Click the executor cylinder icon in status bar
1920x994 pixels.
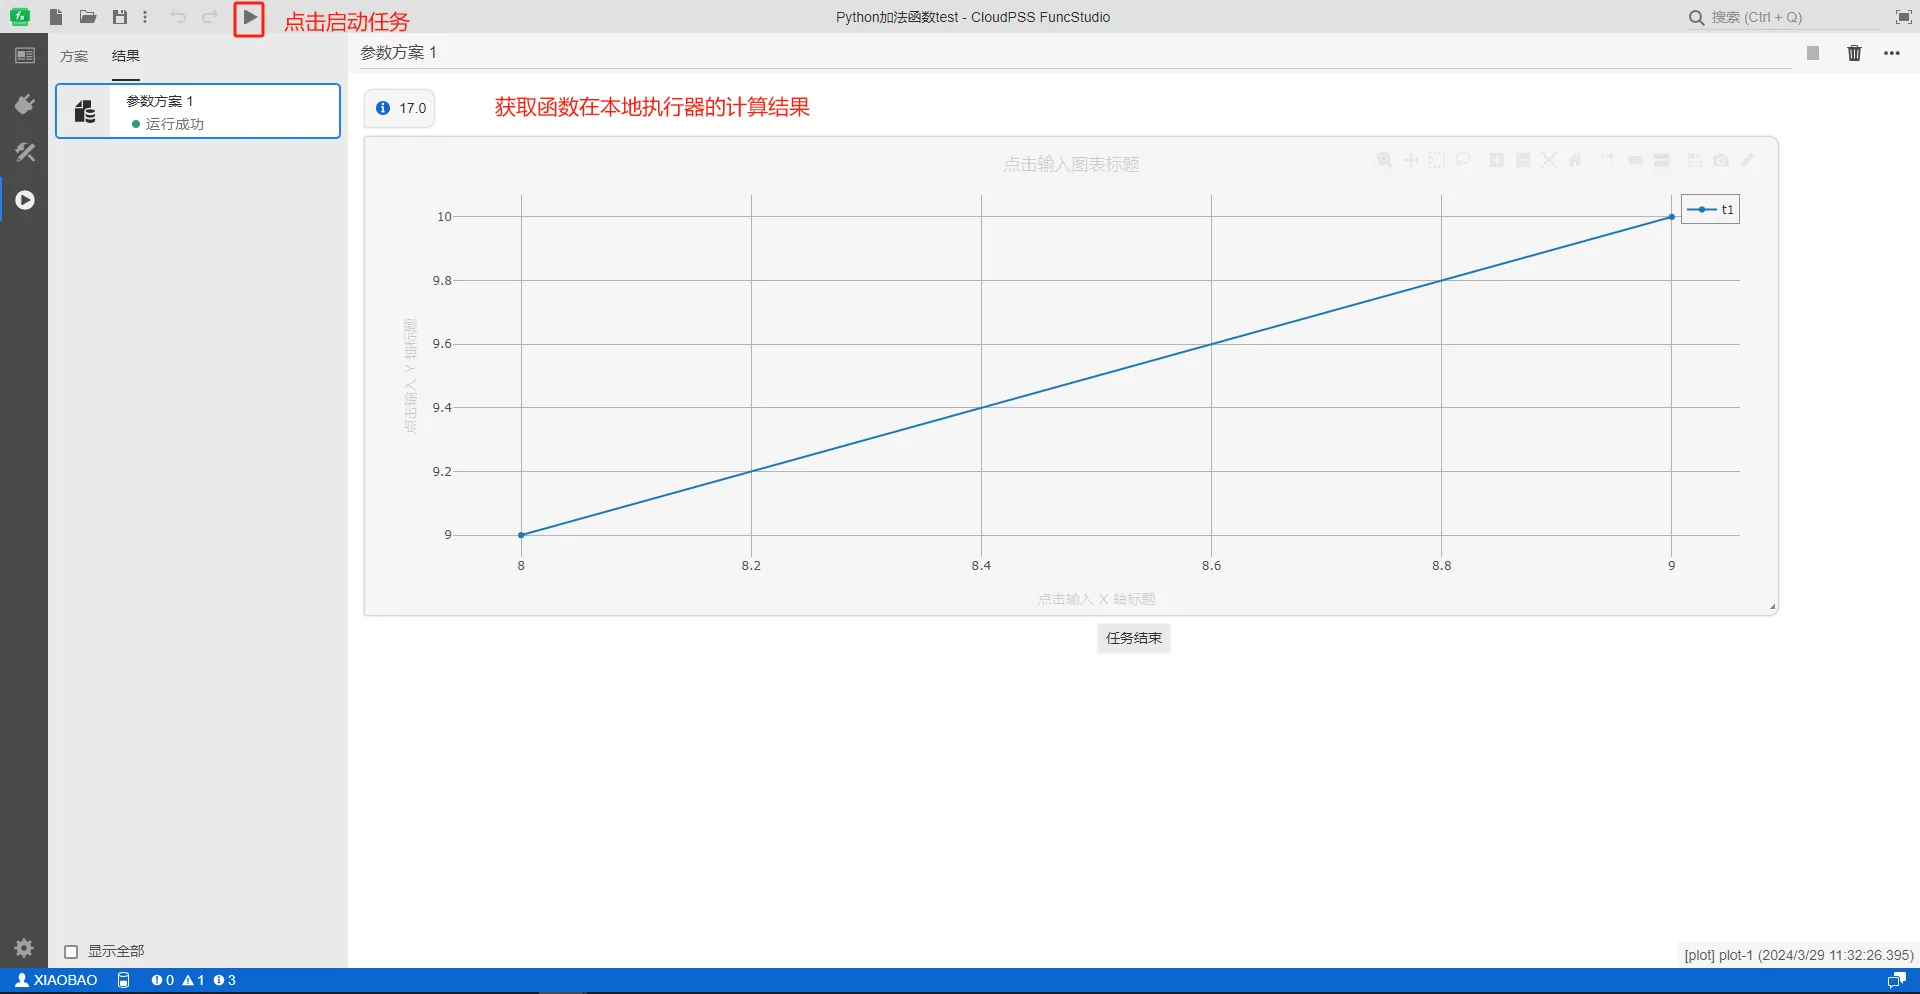pos(124,980)
